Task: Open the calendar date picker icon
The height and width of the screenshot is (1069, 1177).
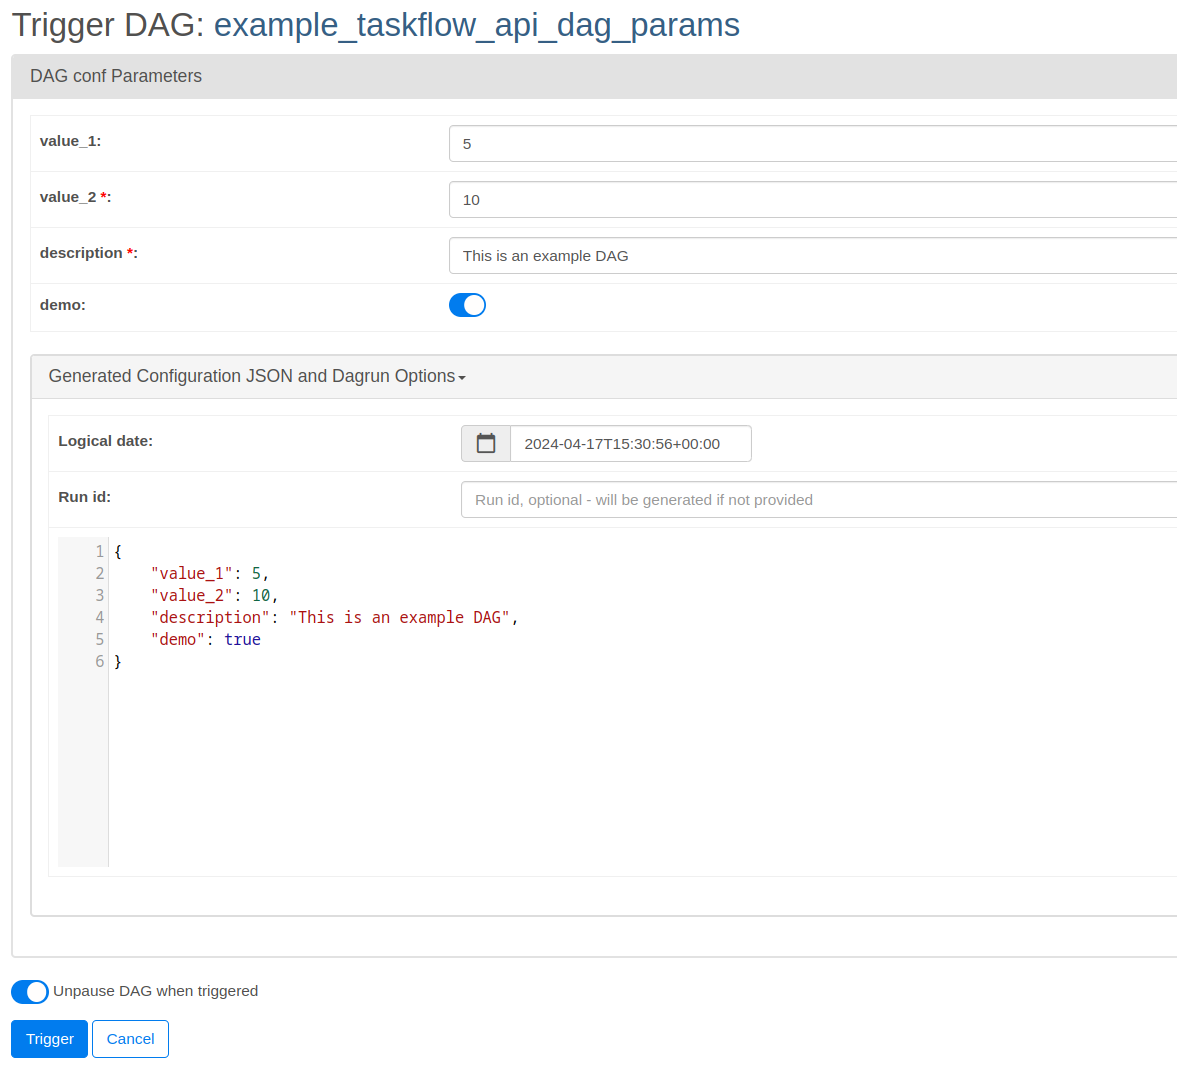Action: tap(485, 443)
